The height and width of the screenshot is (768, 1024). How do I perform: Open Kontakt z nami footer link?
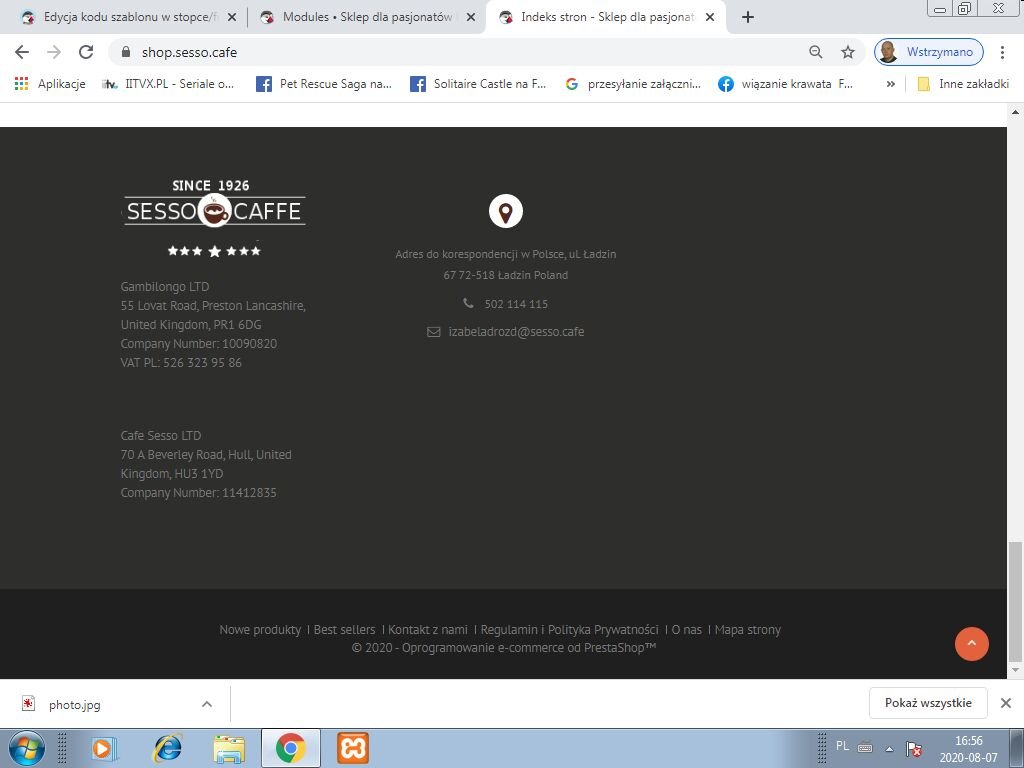[428, 630]
